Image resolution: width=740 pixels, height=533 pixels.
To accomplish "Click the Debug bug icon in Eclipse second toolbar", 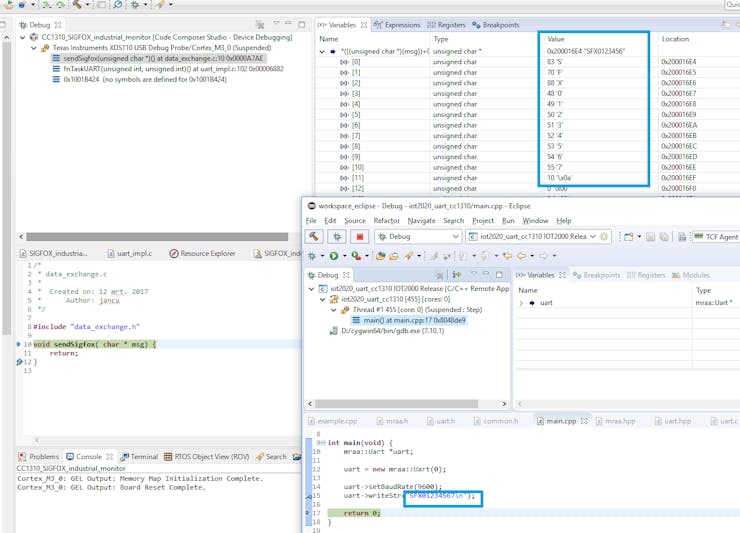I will click(x=312, y=256).
